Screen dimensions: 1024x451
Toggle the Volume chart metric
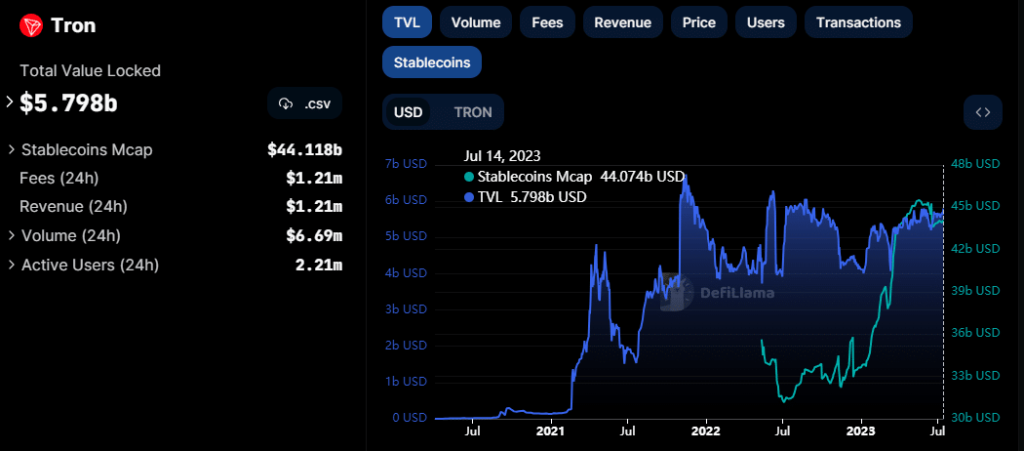coord(476,22)
